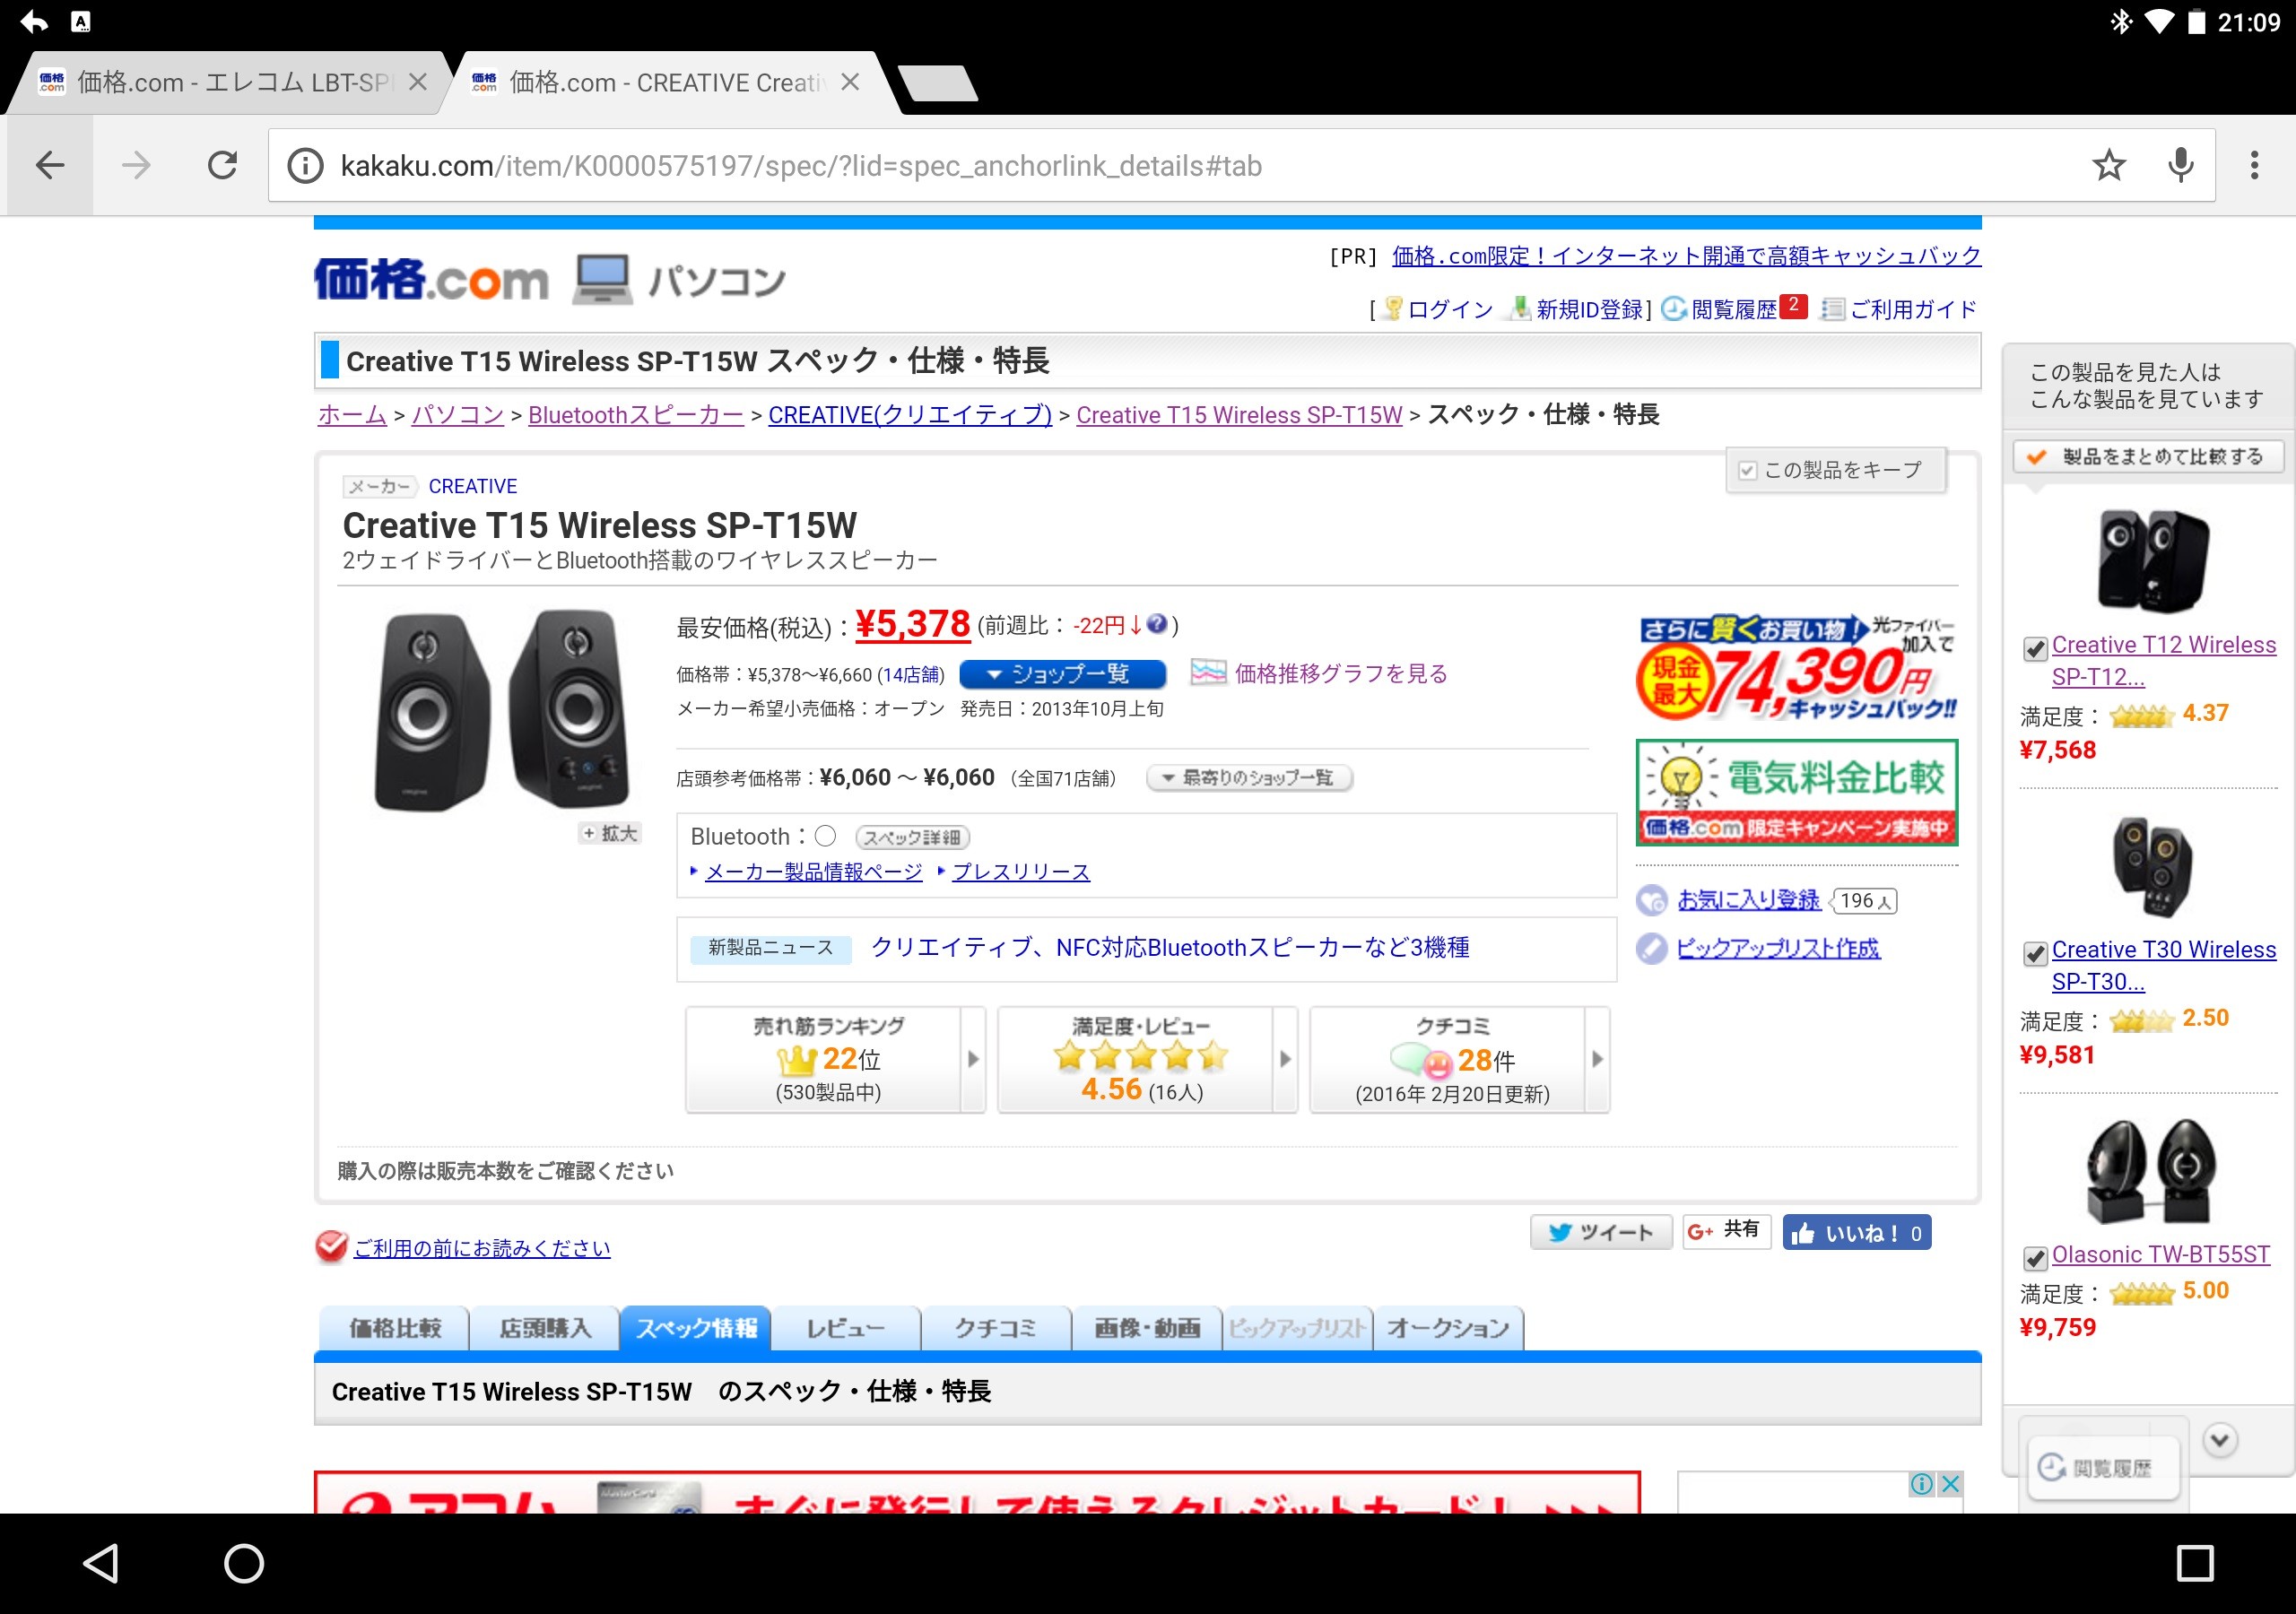Tap the Android home button
The height and width of the screenshot is (1614, 2296).
pos(243,1563)
